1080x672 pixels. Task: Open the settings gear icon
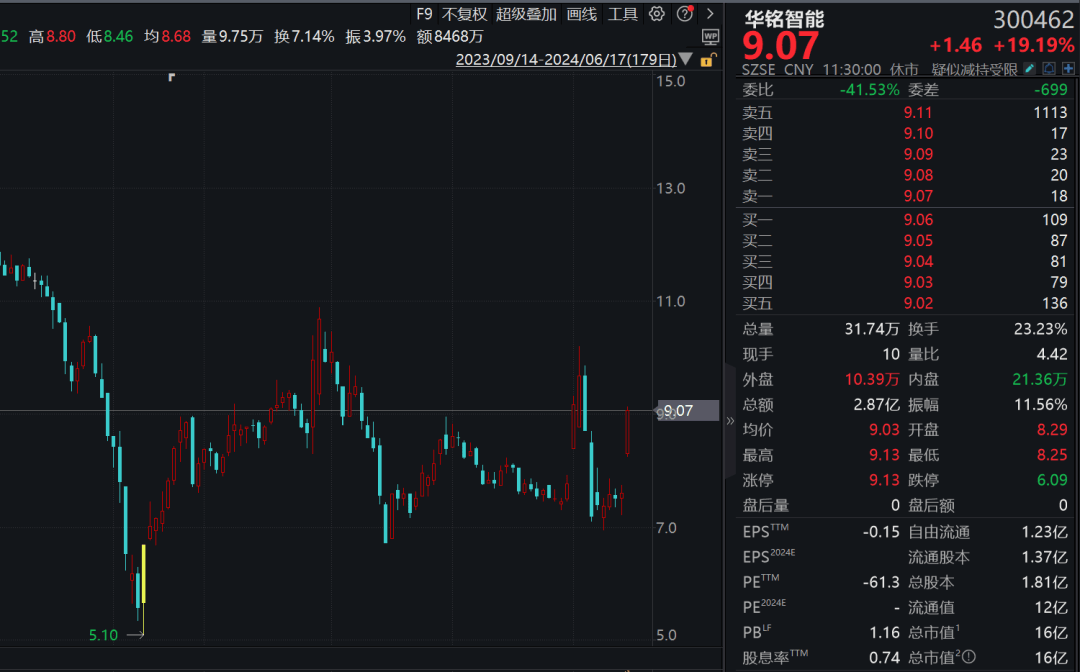pyautogui.click(x=656, y=13)
